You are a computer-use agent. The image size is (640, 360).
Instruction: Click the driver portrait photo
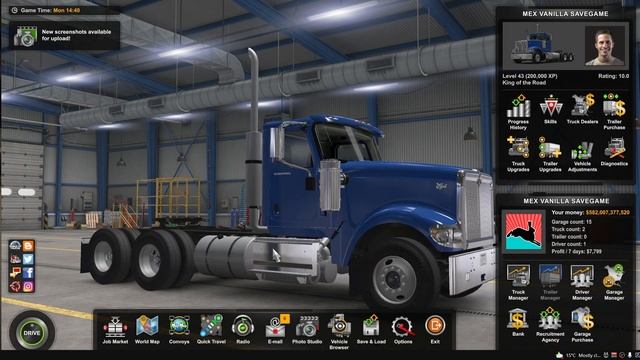pos(604,46)
